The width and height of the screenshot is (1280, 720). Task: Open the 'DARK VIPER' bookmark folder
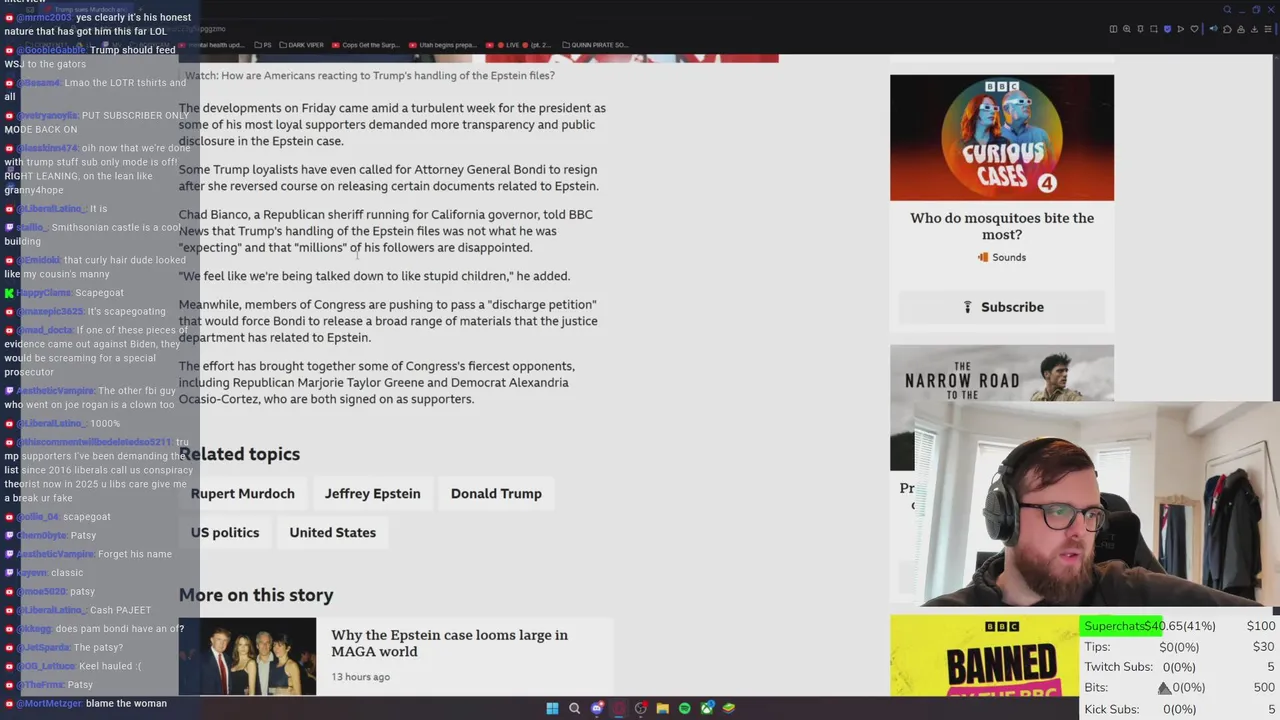(x=301, y=45)
